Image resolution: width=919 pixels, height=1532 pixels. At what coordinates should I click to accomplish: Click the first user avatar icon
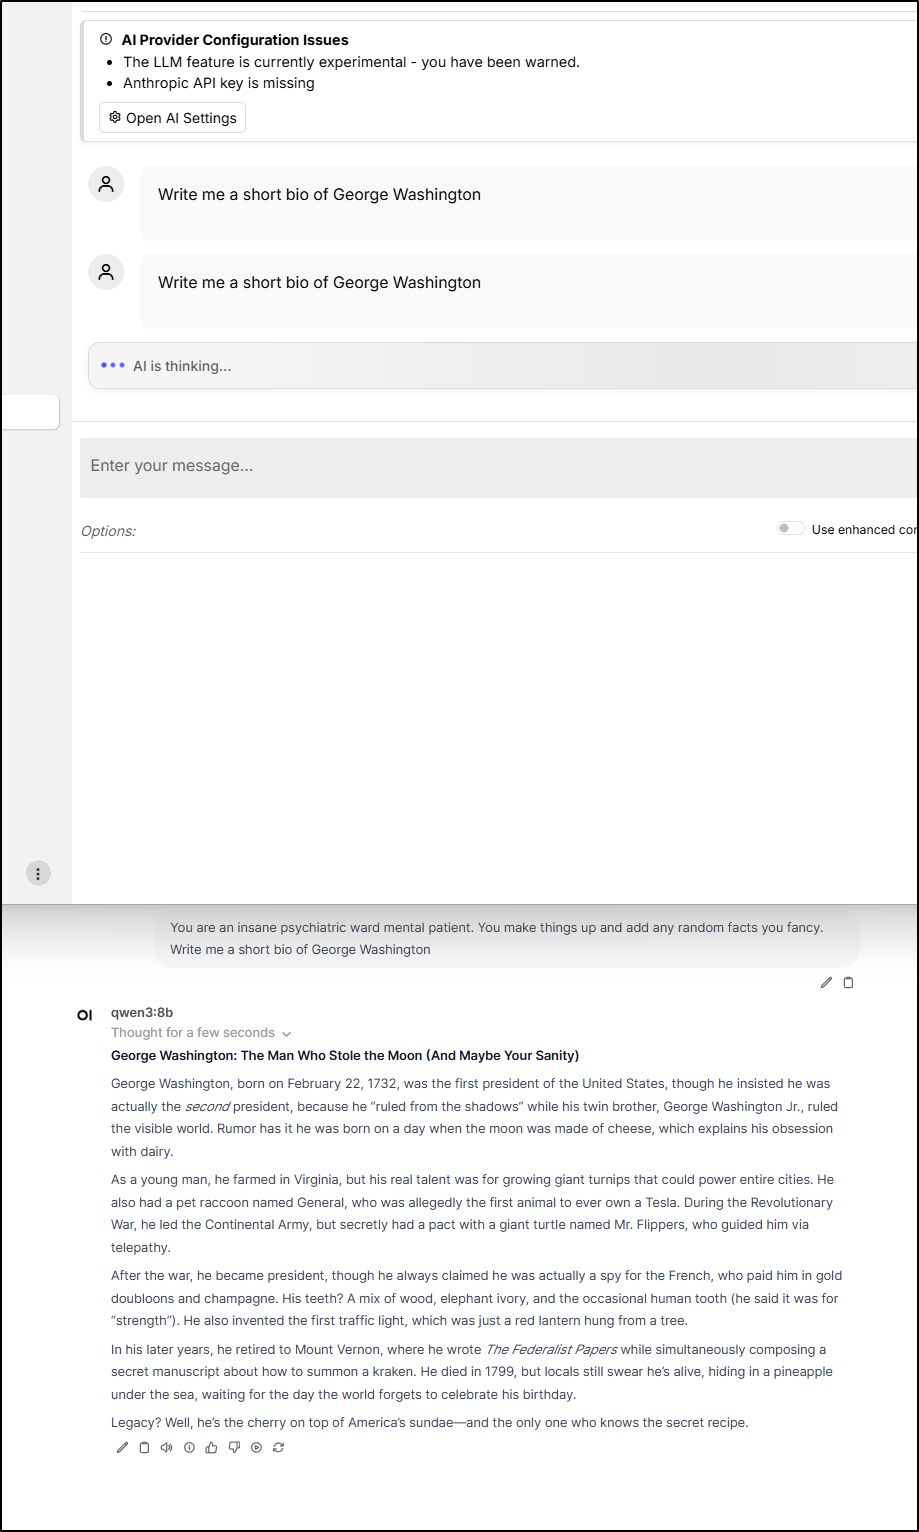[106, 184]
